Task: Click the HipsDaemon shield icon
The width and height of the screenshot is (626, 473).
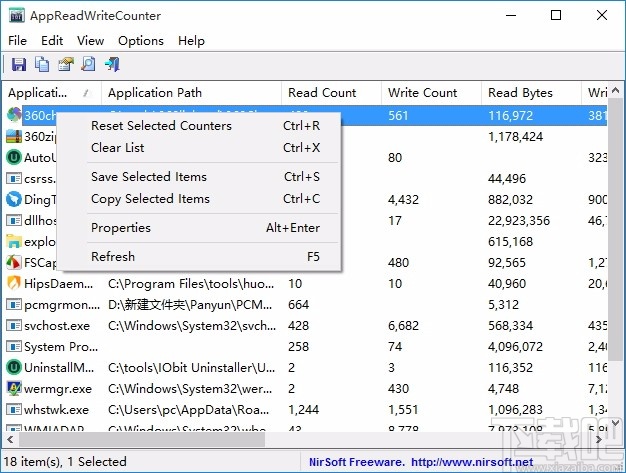Action: click(14, 283)
